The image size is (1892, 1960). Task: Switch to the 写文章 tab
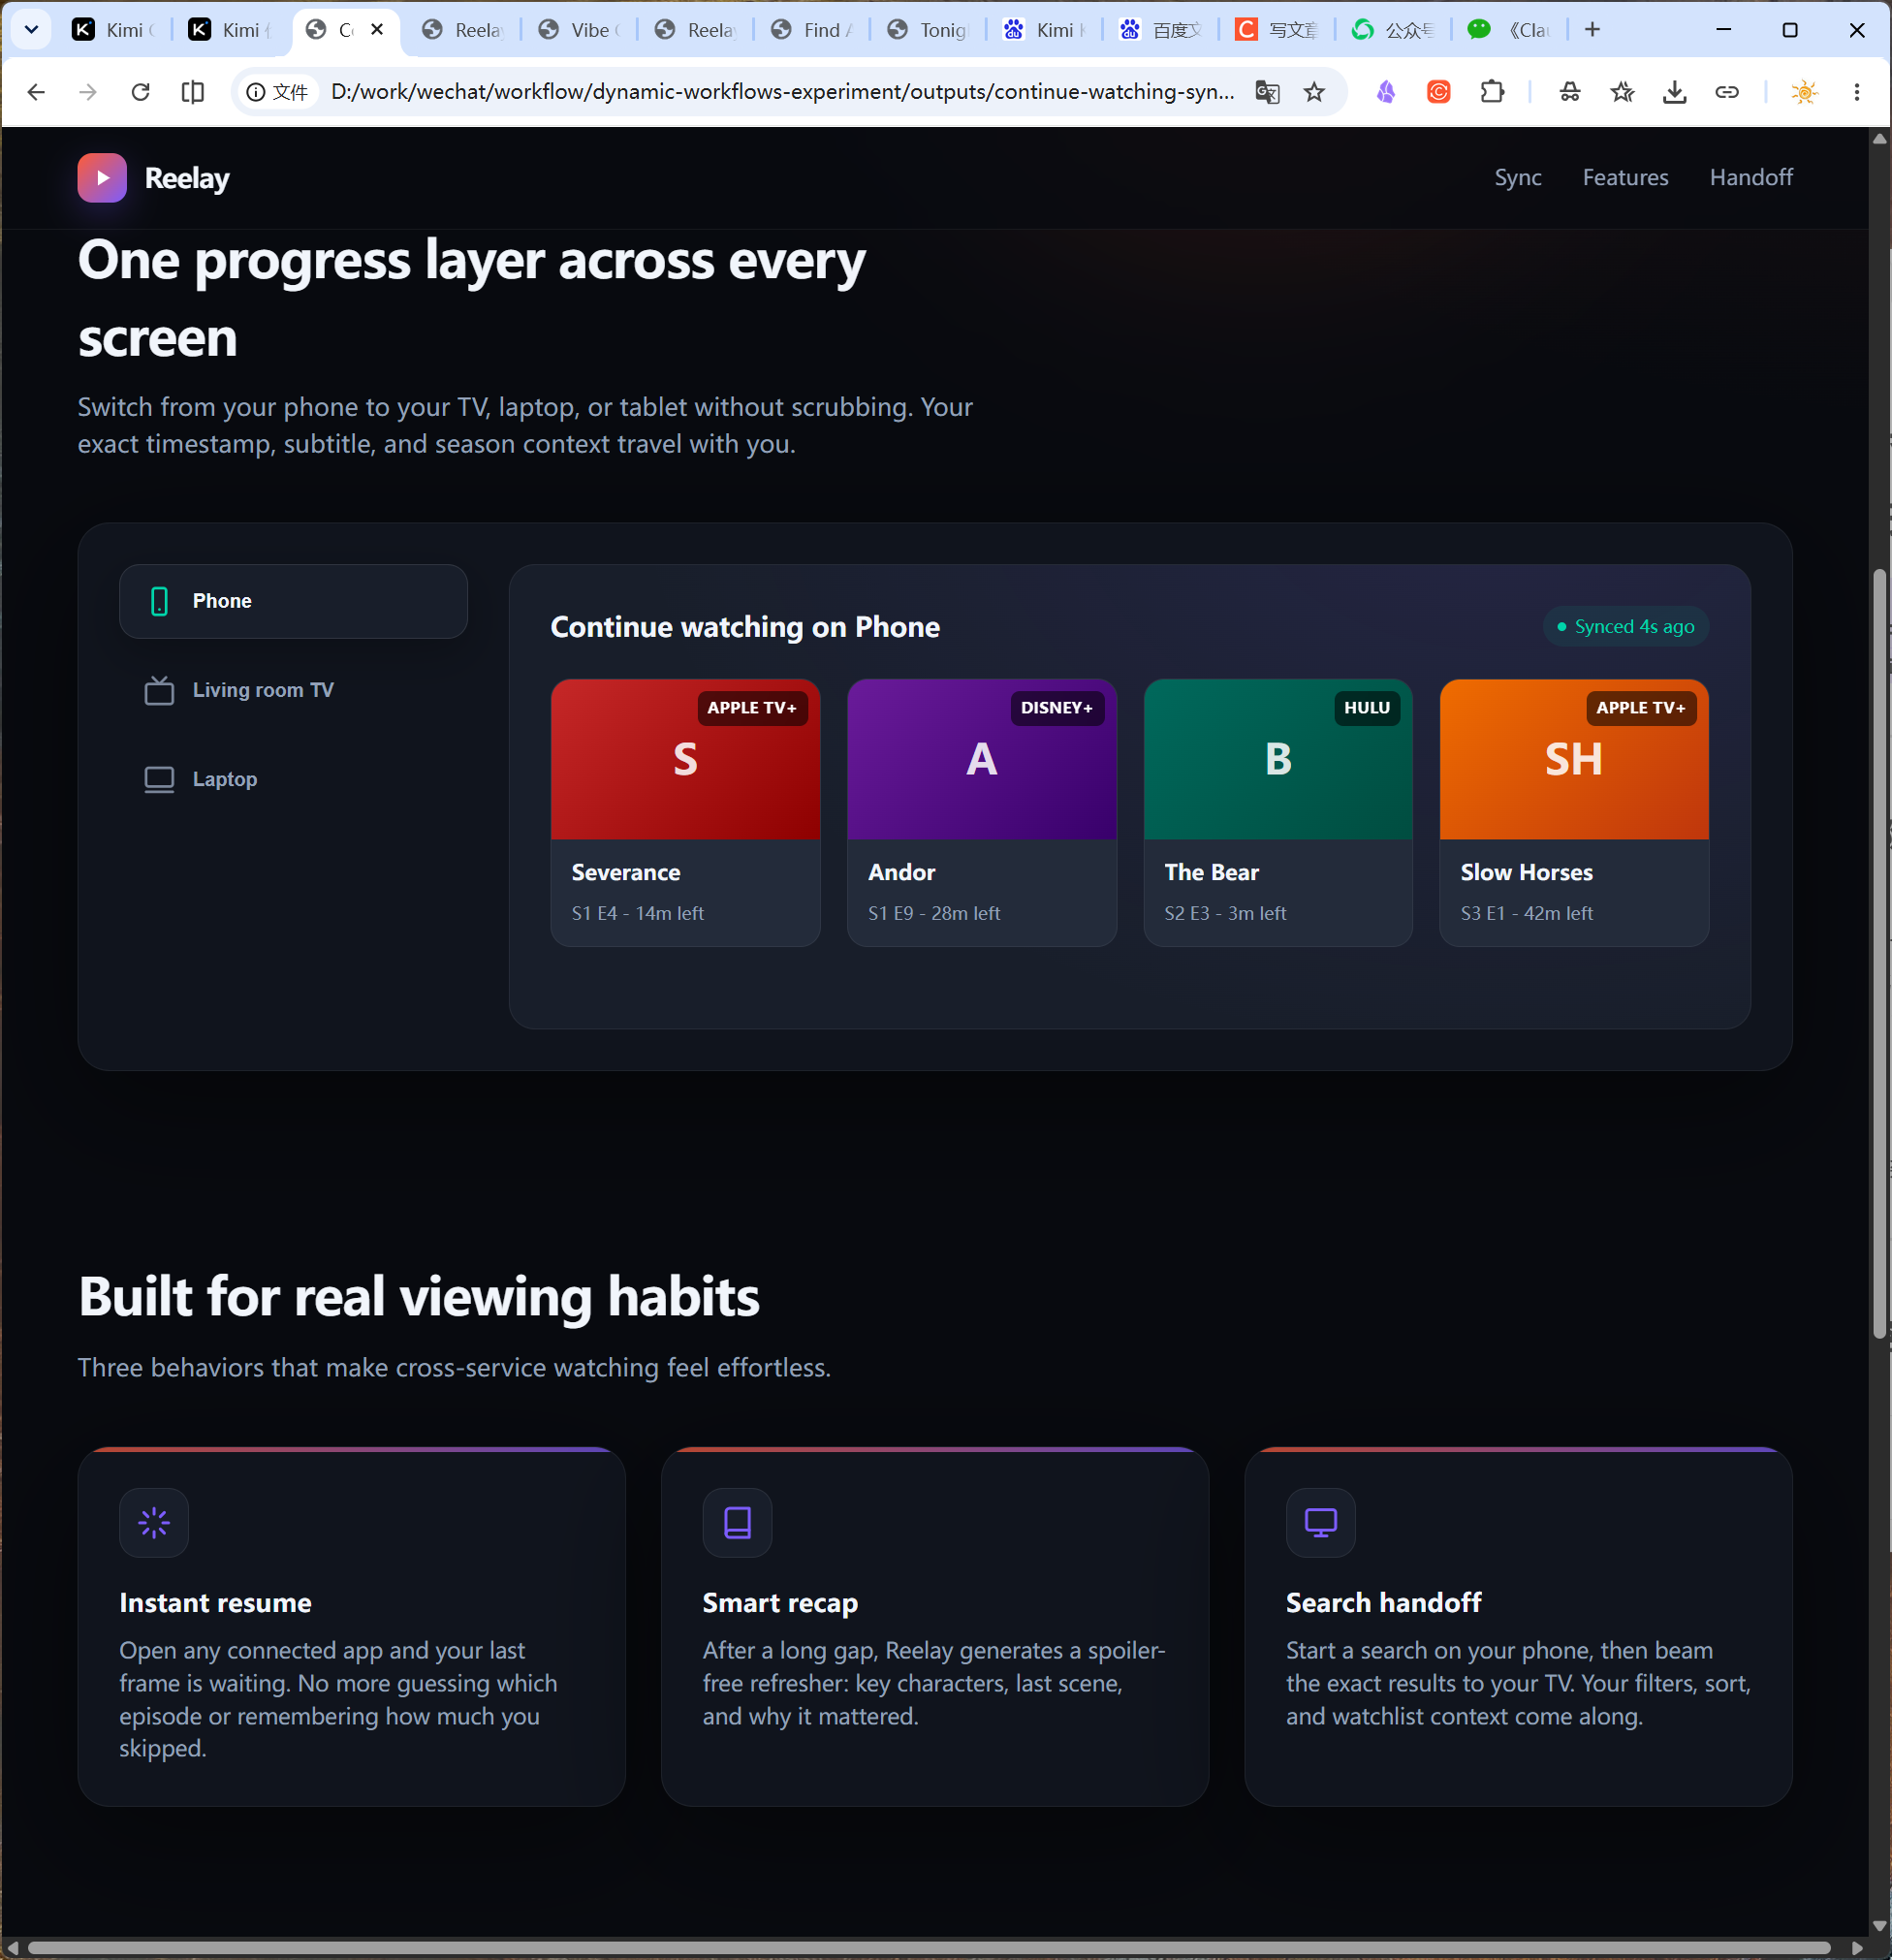tap(1277, 30)
